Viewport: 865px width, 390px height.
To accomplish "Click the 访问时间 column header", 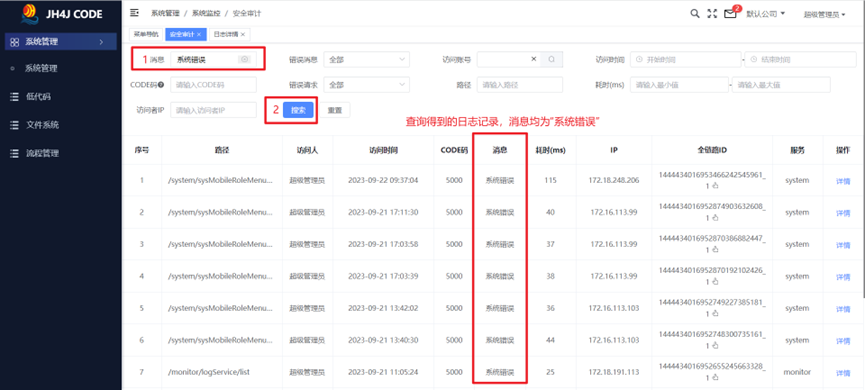I will 384,149.
